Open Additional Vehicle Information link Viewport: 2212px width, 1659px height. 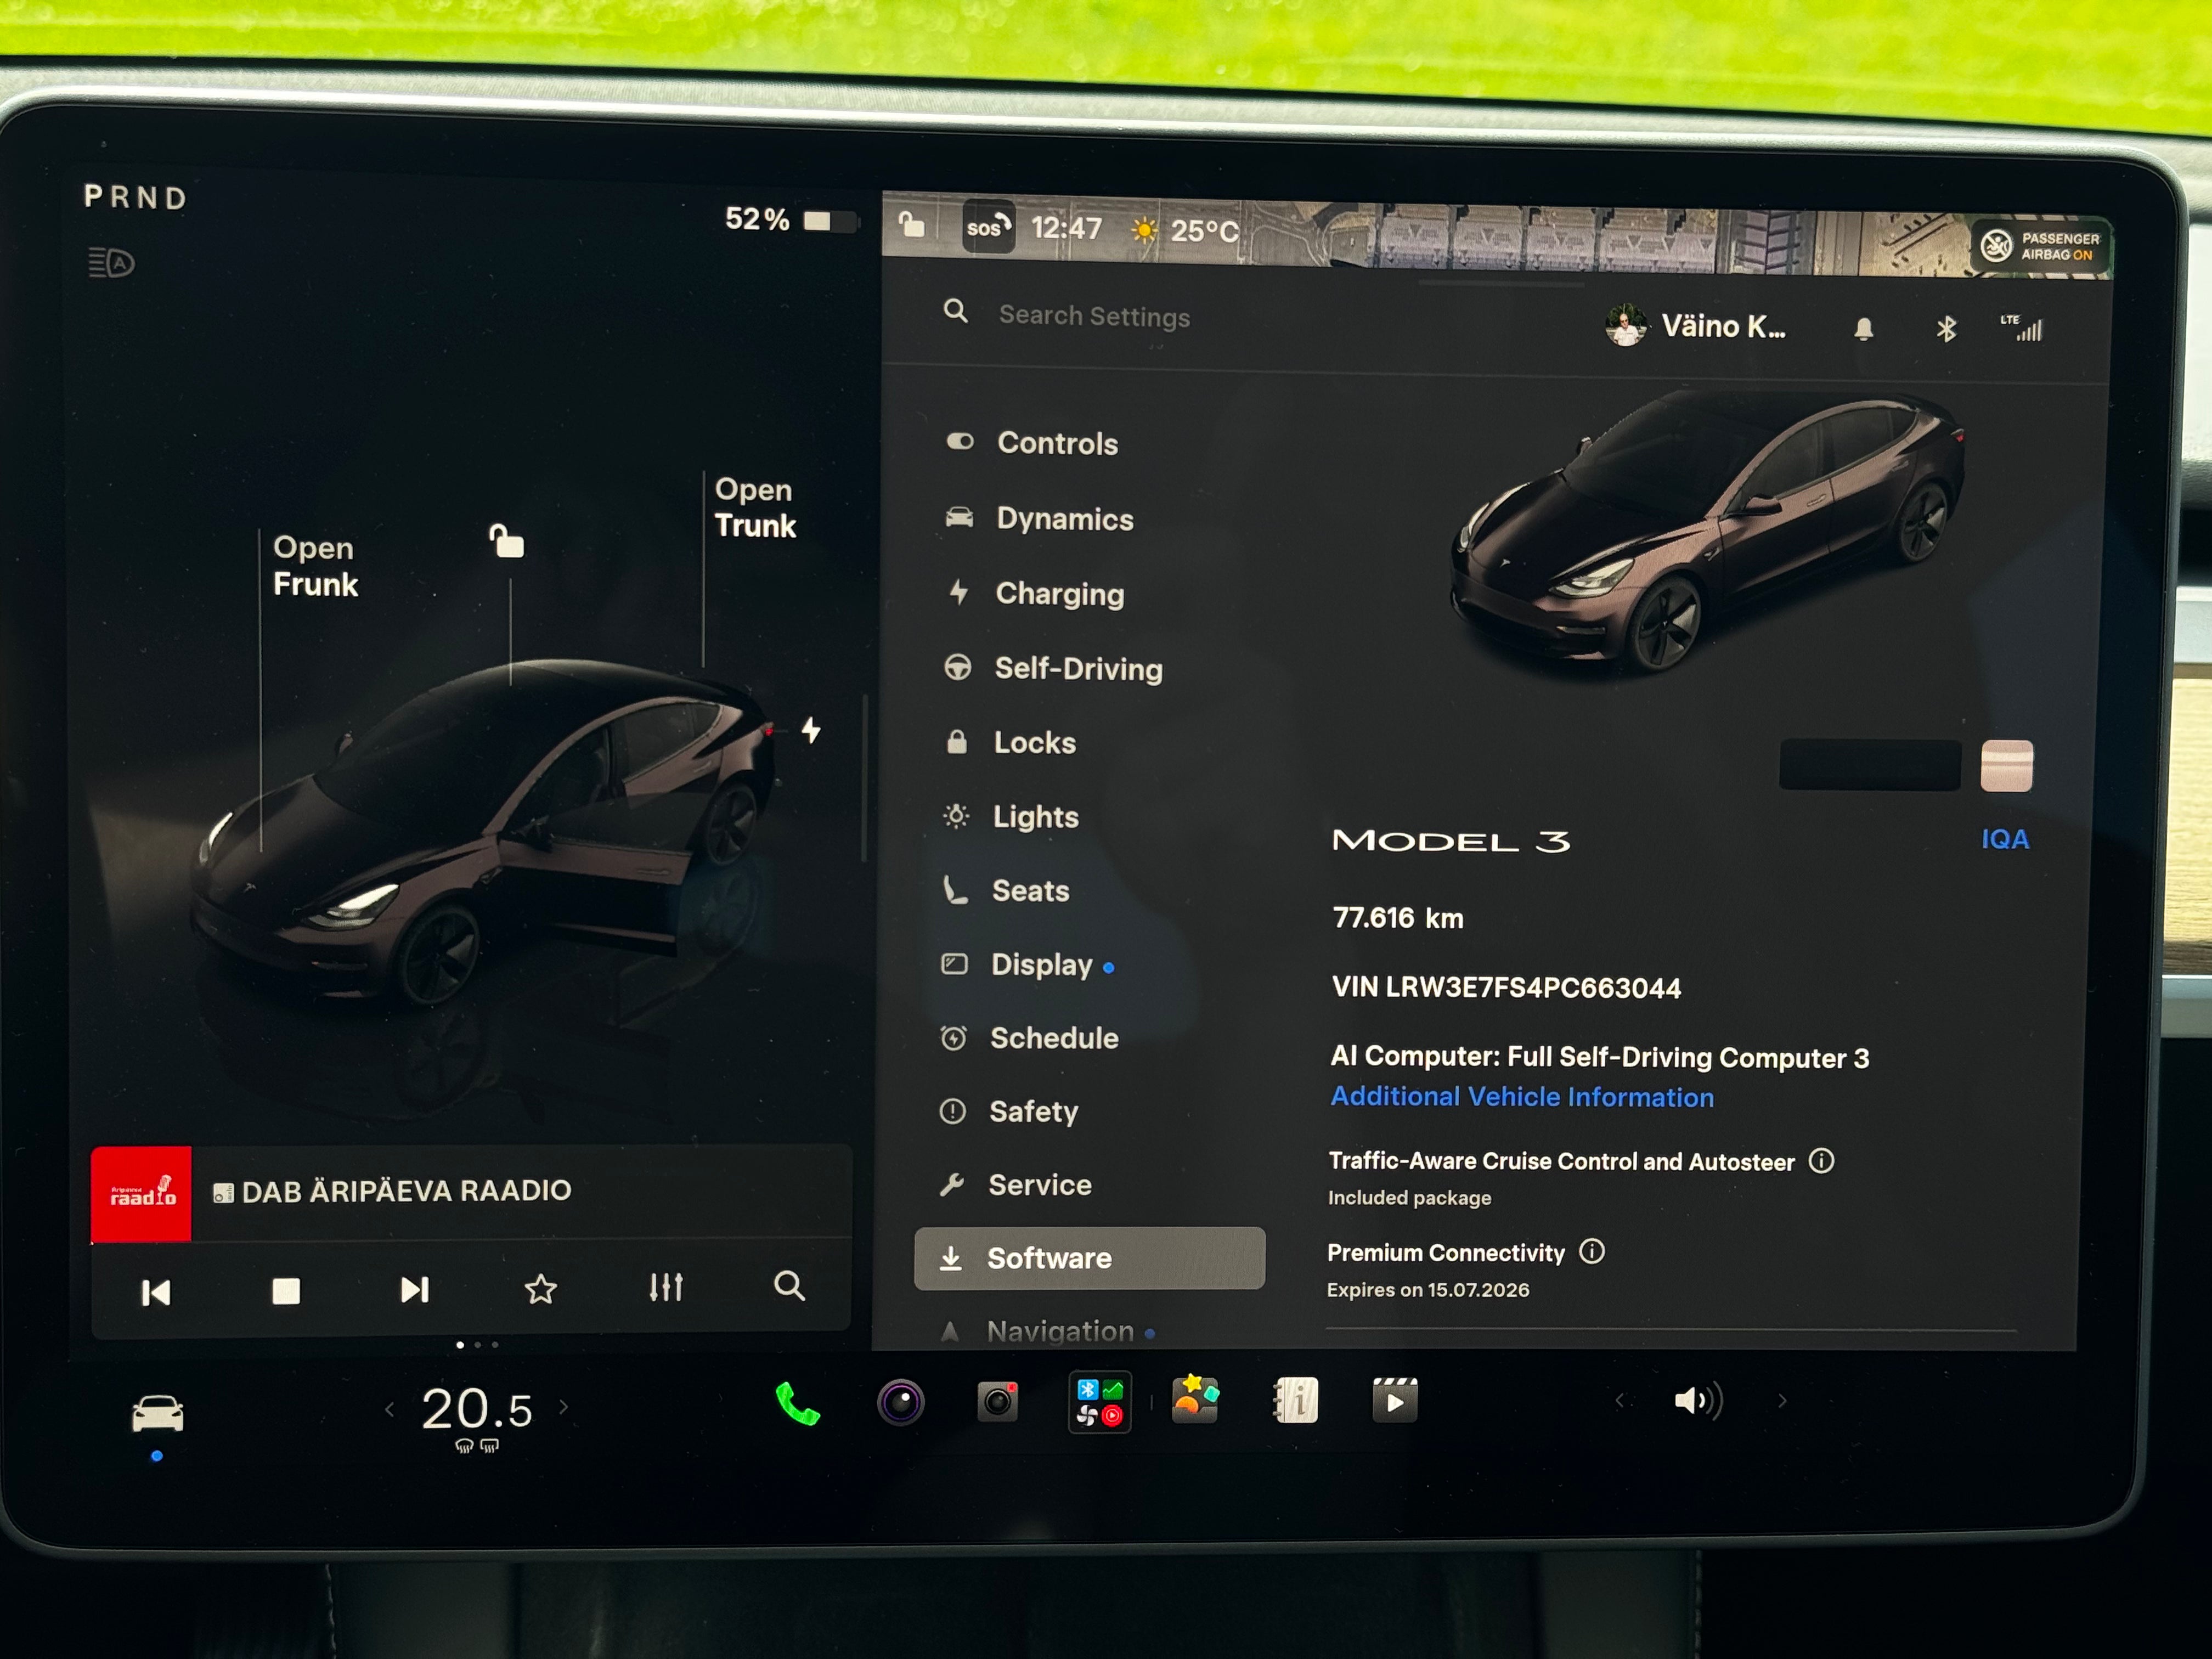click(x=1521, y=1097)
